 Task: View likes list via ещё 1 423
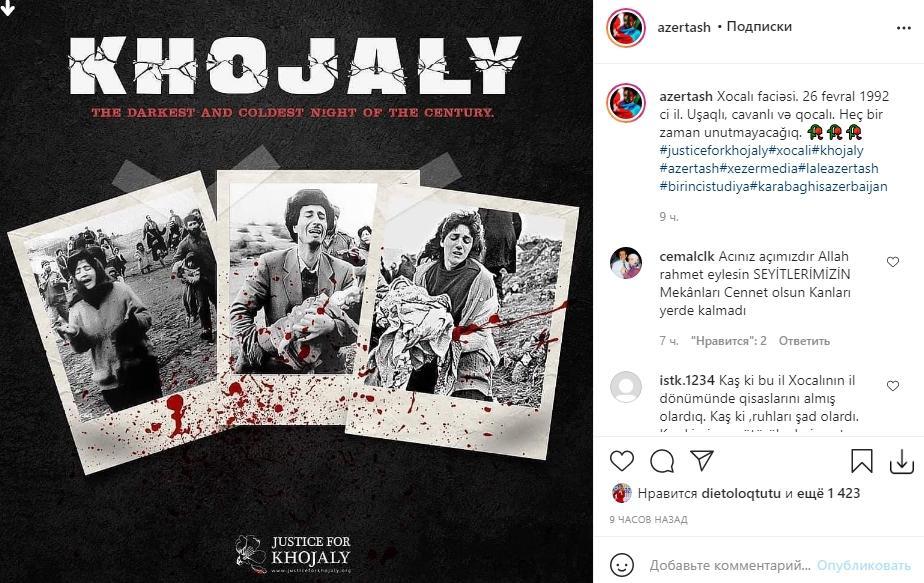click(829, 493)
